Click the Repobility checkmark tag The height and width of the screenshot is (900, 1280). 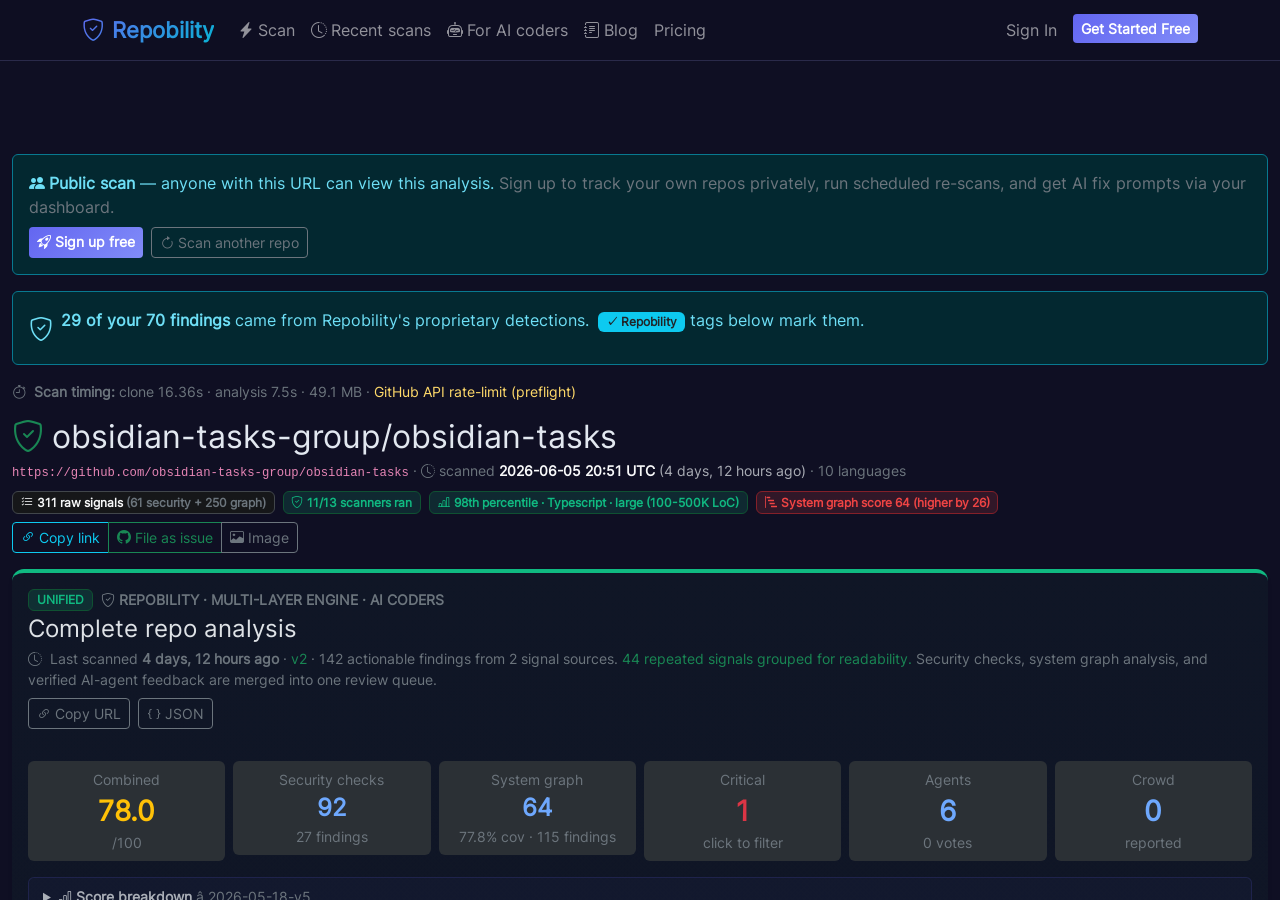pos(641,321)
